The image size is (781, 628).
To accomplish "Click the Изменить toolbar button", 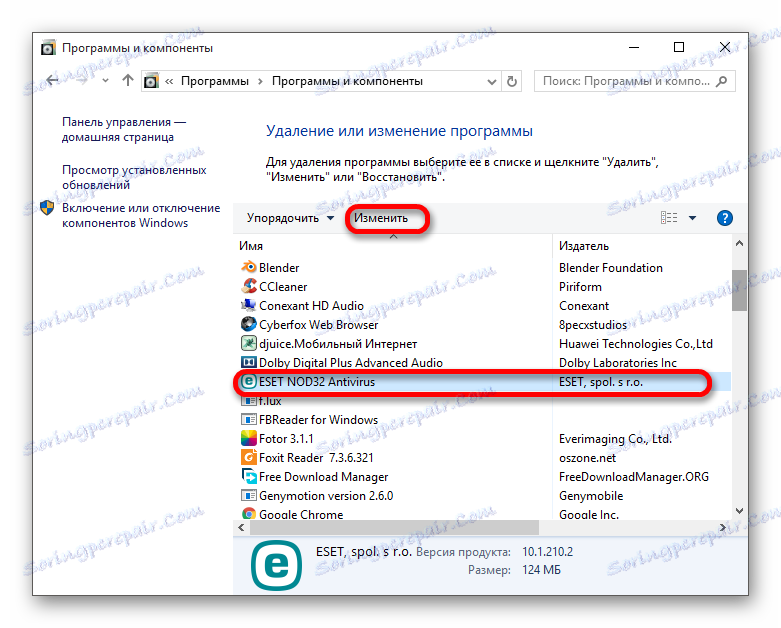I will (381, 218).
